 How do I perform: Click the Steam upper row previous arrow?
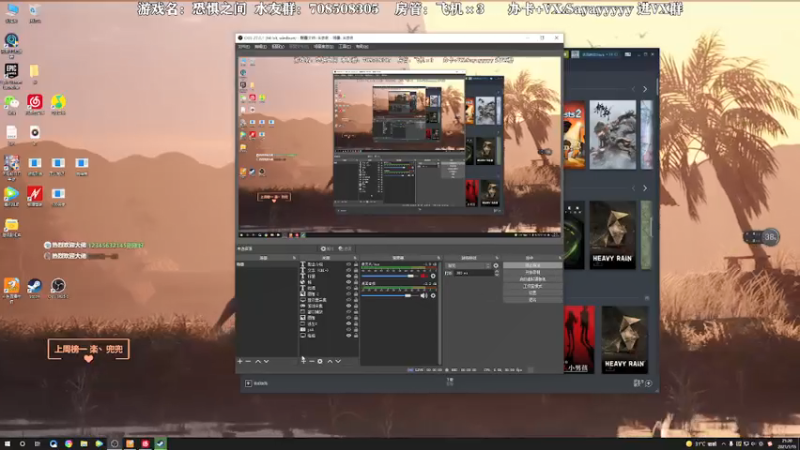[634, 89]
